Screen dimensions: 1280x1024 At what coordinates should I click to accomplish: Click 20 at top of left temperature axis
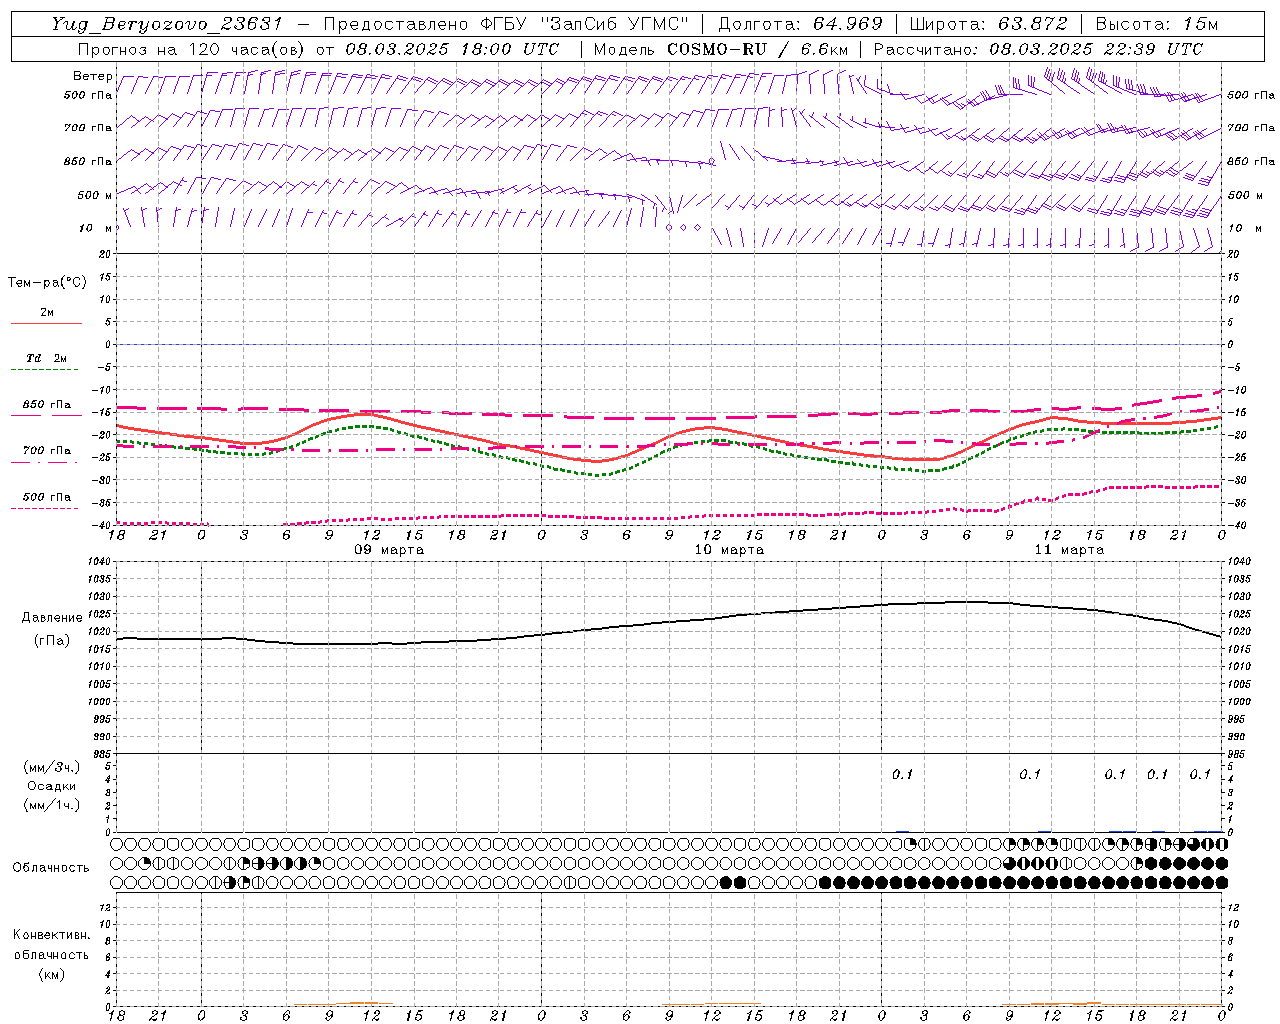click(x=104, y=254)
